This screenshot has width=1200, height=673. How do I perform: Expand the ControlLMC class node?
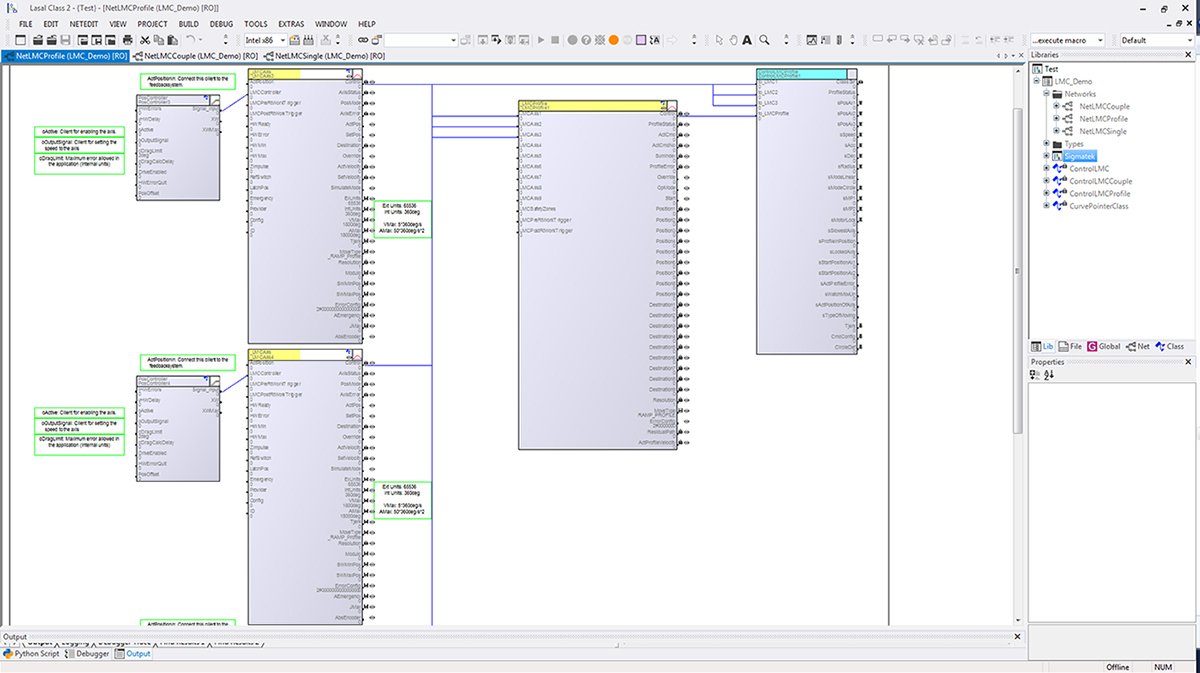click(x=1046, y=168)
